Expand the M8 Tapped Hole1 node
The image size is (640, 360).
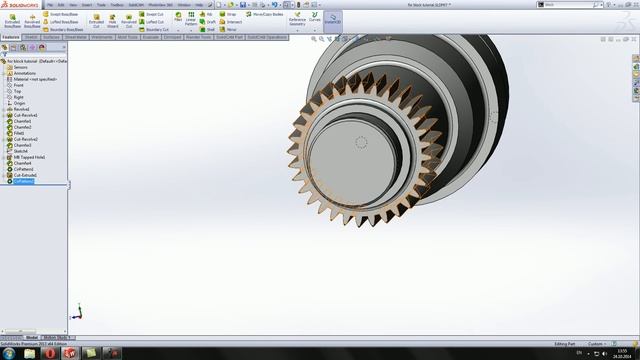click(x=4, y=157)
